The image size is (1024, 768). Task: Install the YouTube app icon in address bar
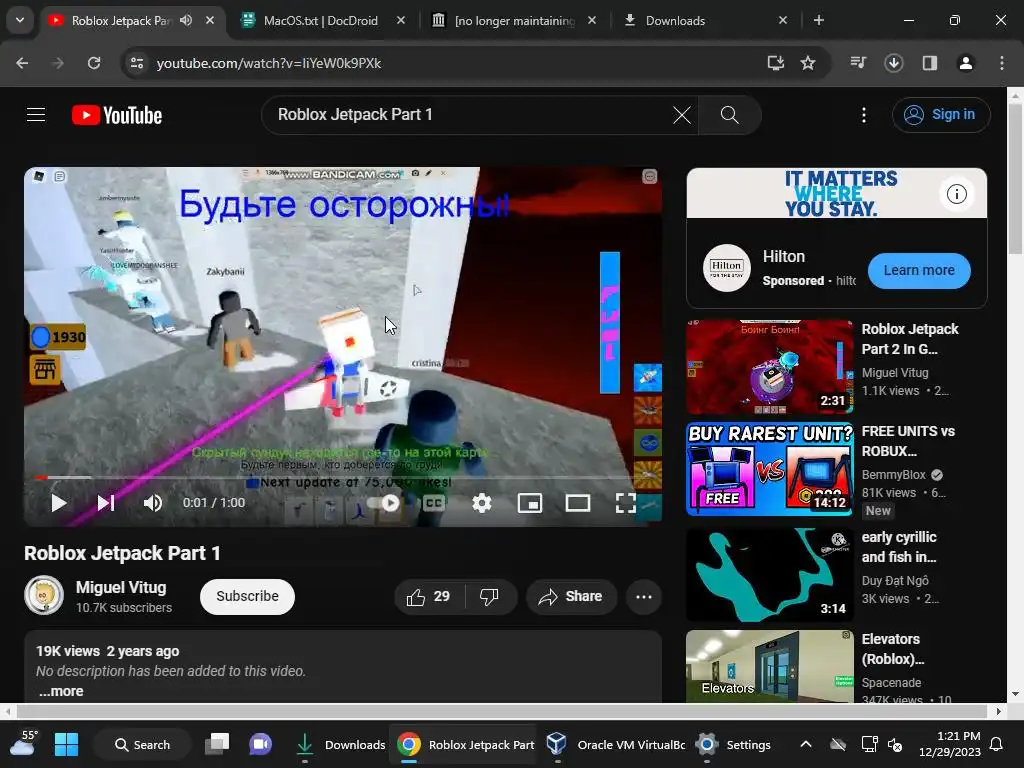(x=775, y=63)
